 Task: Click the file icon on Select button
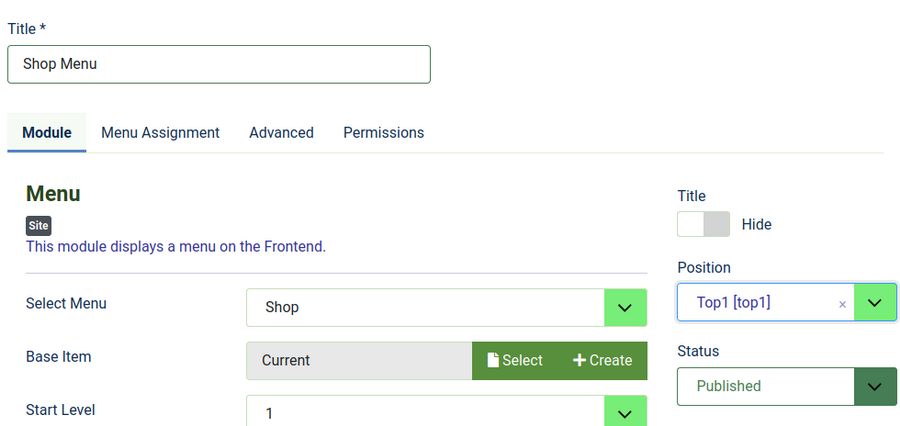pyautogui.click(x=493, y=360)
